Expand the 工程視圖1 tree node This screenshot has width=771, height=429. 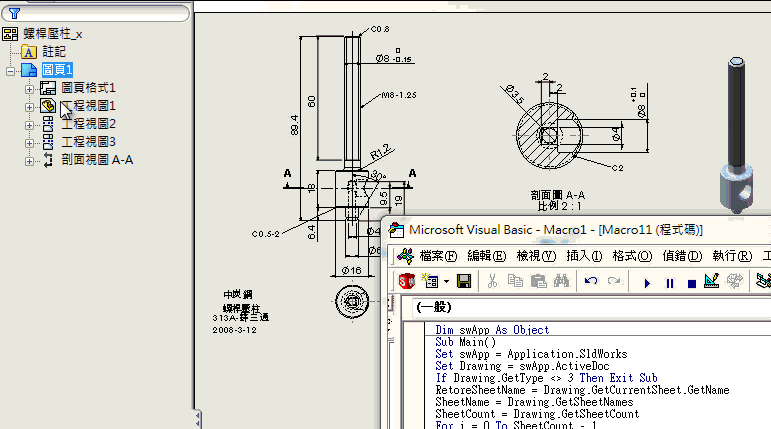click(29, 107)
